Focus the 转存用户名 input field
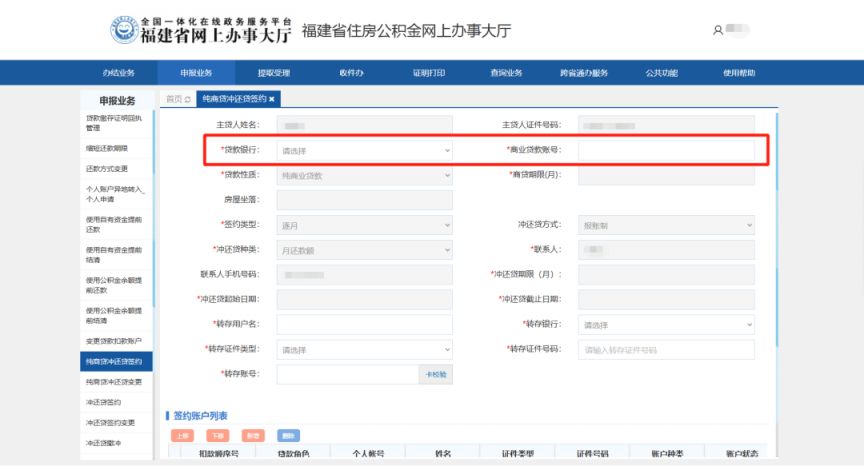 click(364, 325)
